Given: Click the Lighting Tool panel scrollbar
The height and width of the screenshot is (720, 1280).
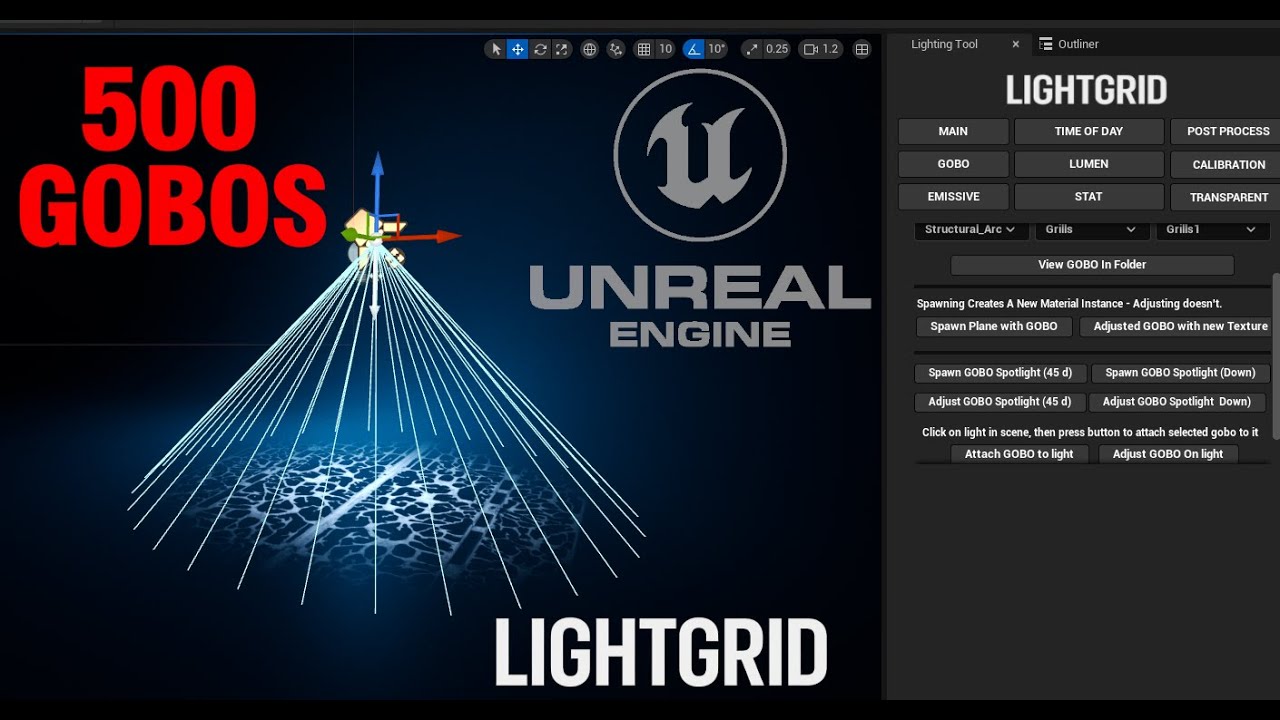Looking at the screenshot, I should point(1275,355).
